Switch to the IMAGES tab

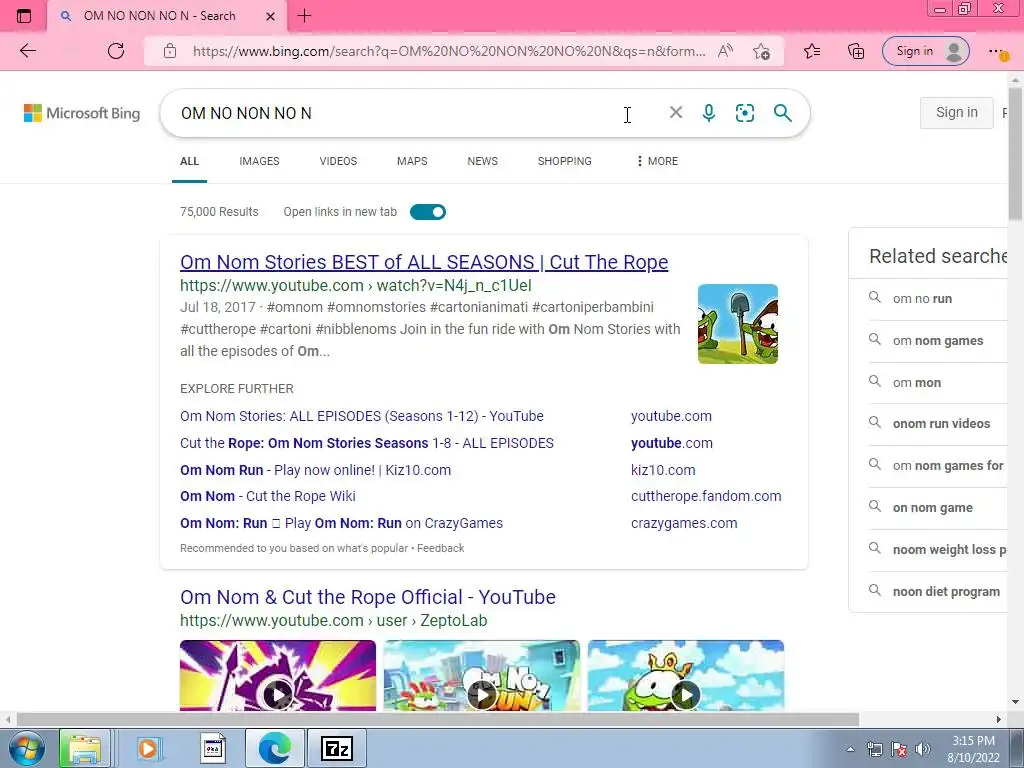259,161
